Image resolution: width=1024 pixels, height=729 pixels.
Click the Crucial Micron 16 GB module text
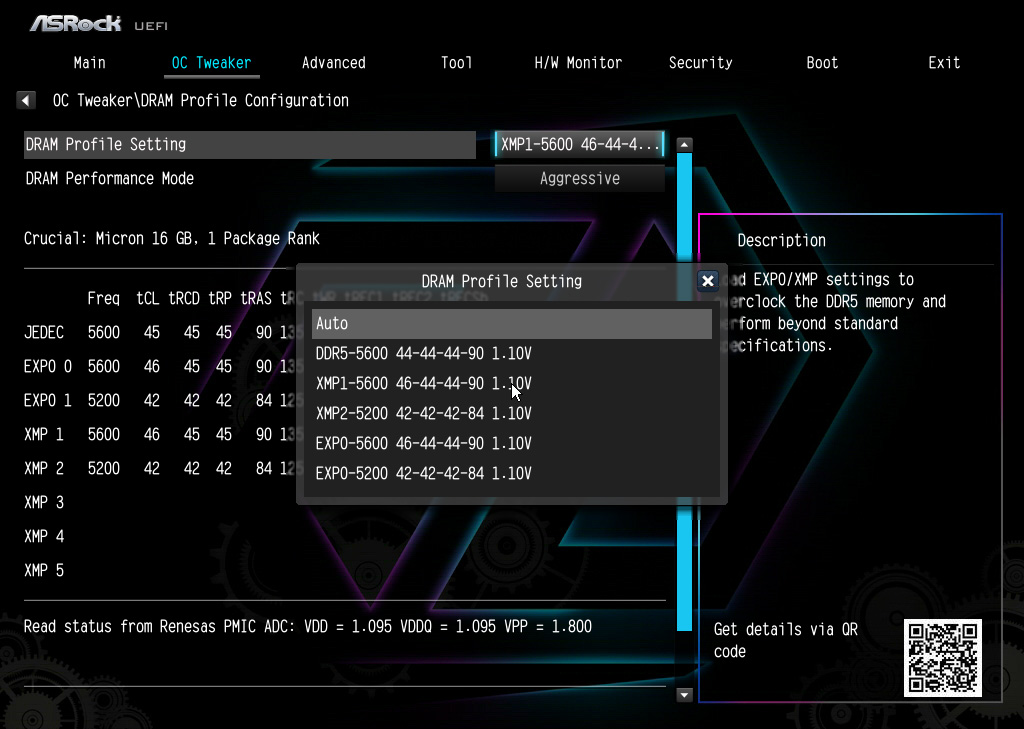point(172,238)
